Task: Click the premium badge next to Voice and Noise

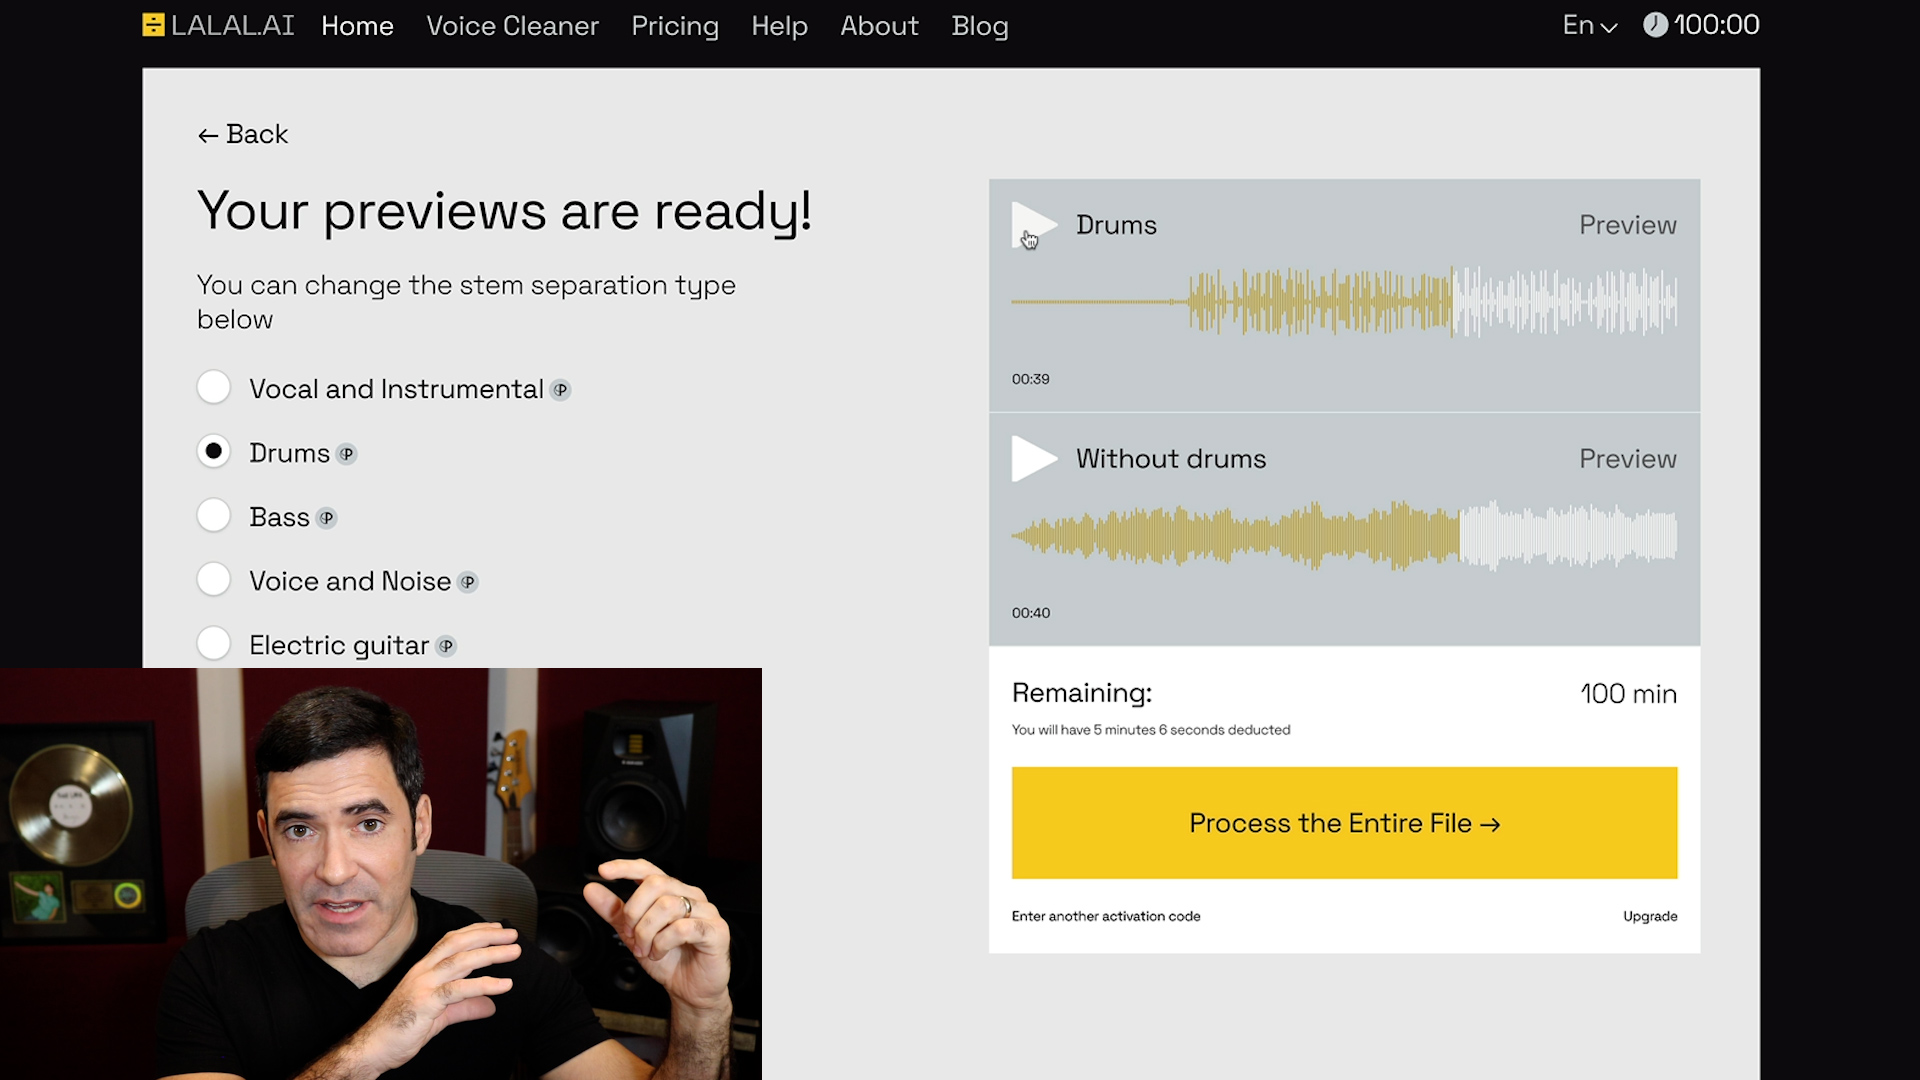Action: point(468,582)
